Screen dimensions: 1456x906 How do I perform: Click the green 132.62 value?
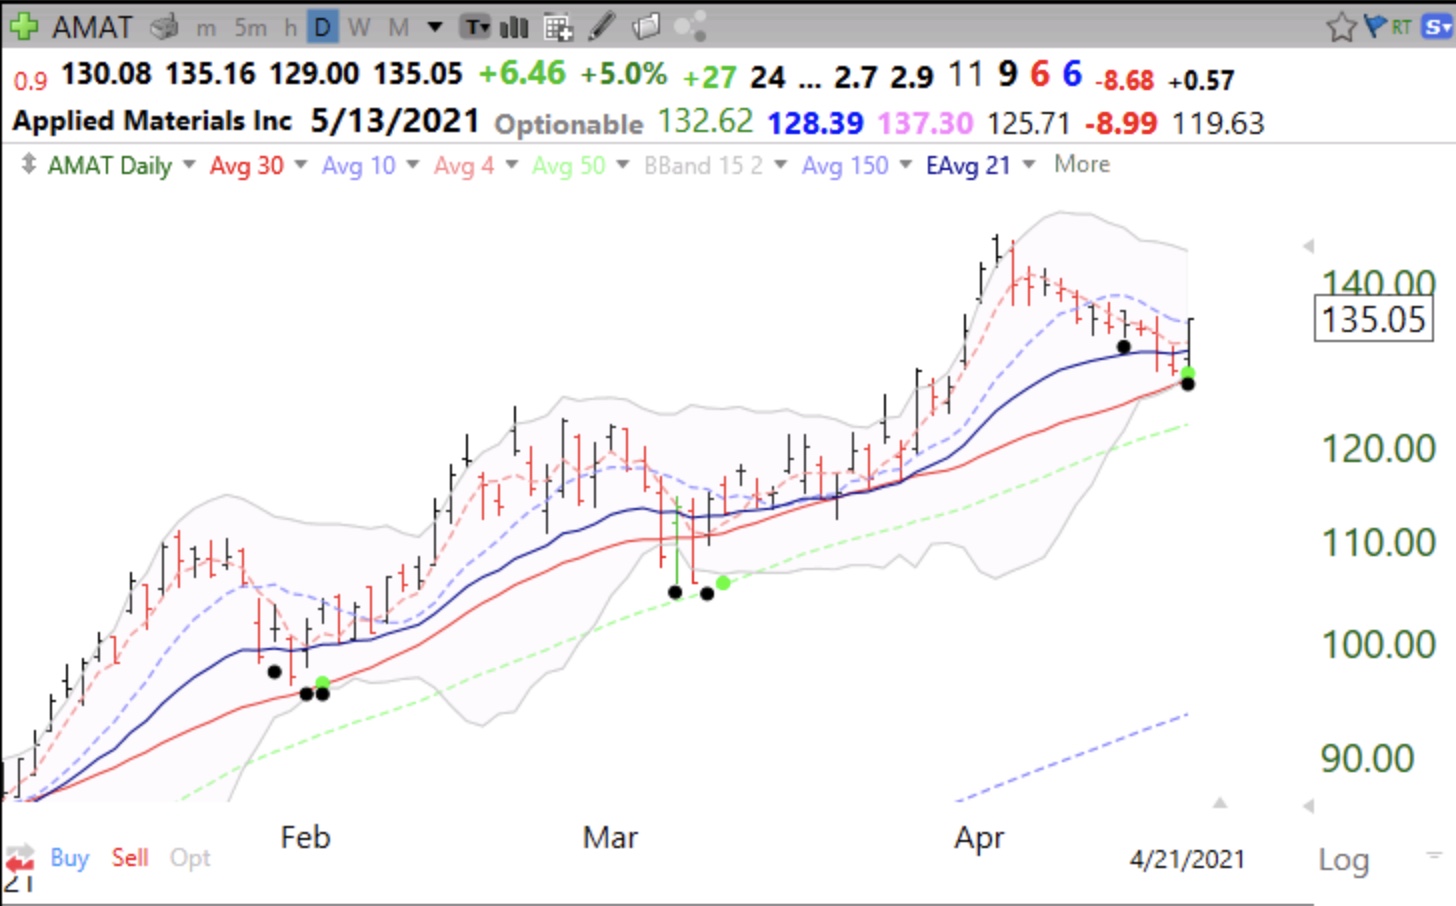tap(705, 122)
